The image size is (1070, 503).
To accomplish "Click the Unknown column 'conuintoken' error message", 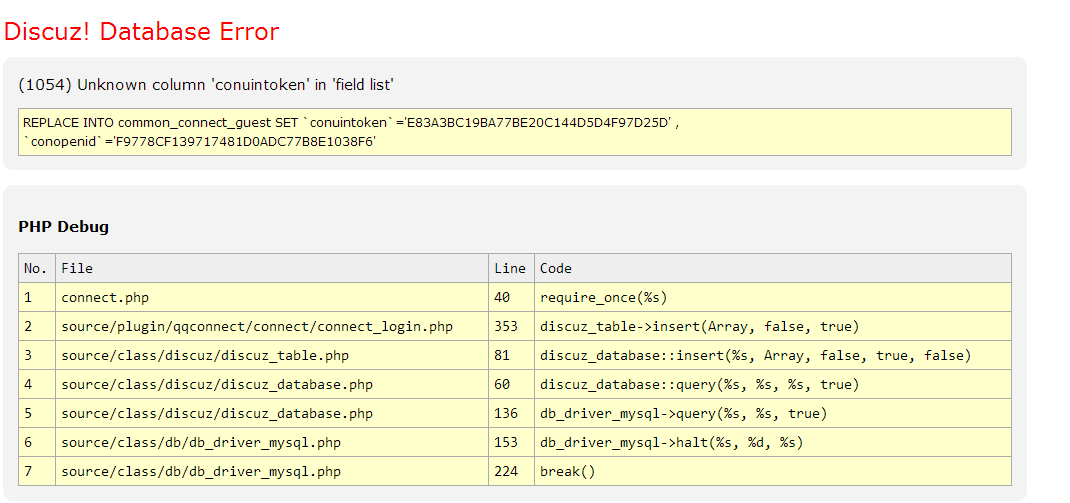I will coord(212,85).
